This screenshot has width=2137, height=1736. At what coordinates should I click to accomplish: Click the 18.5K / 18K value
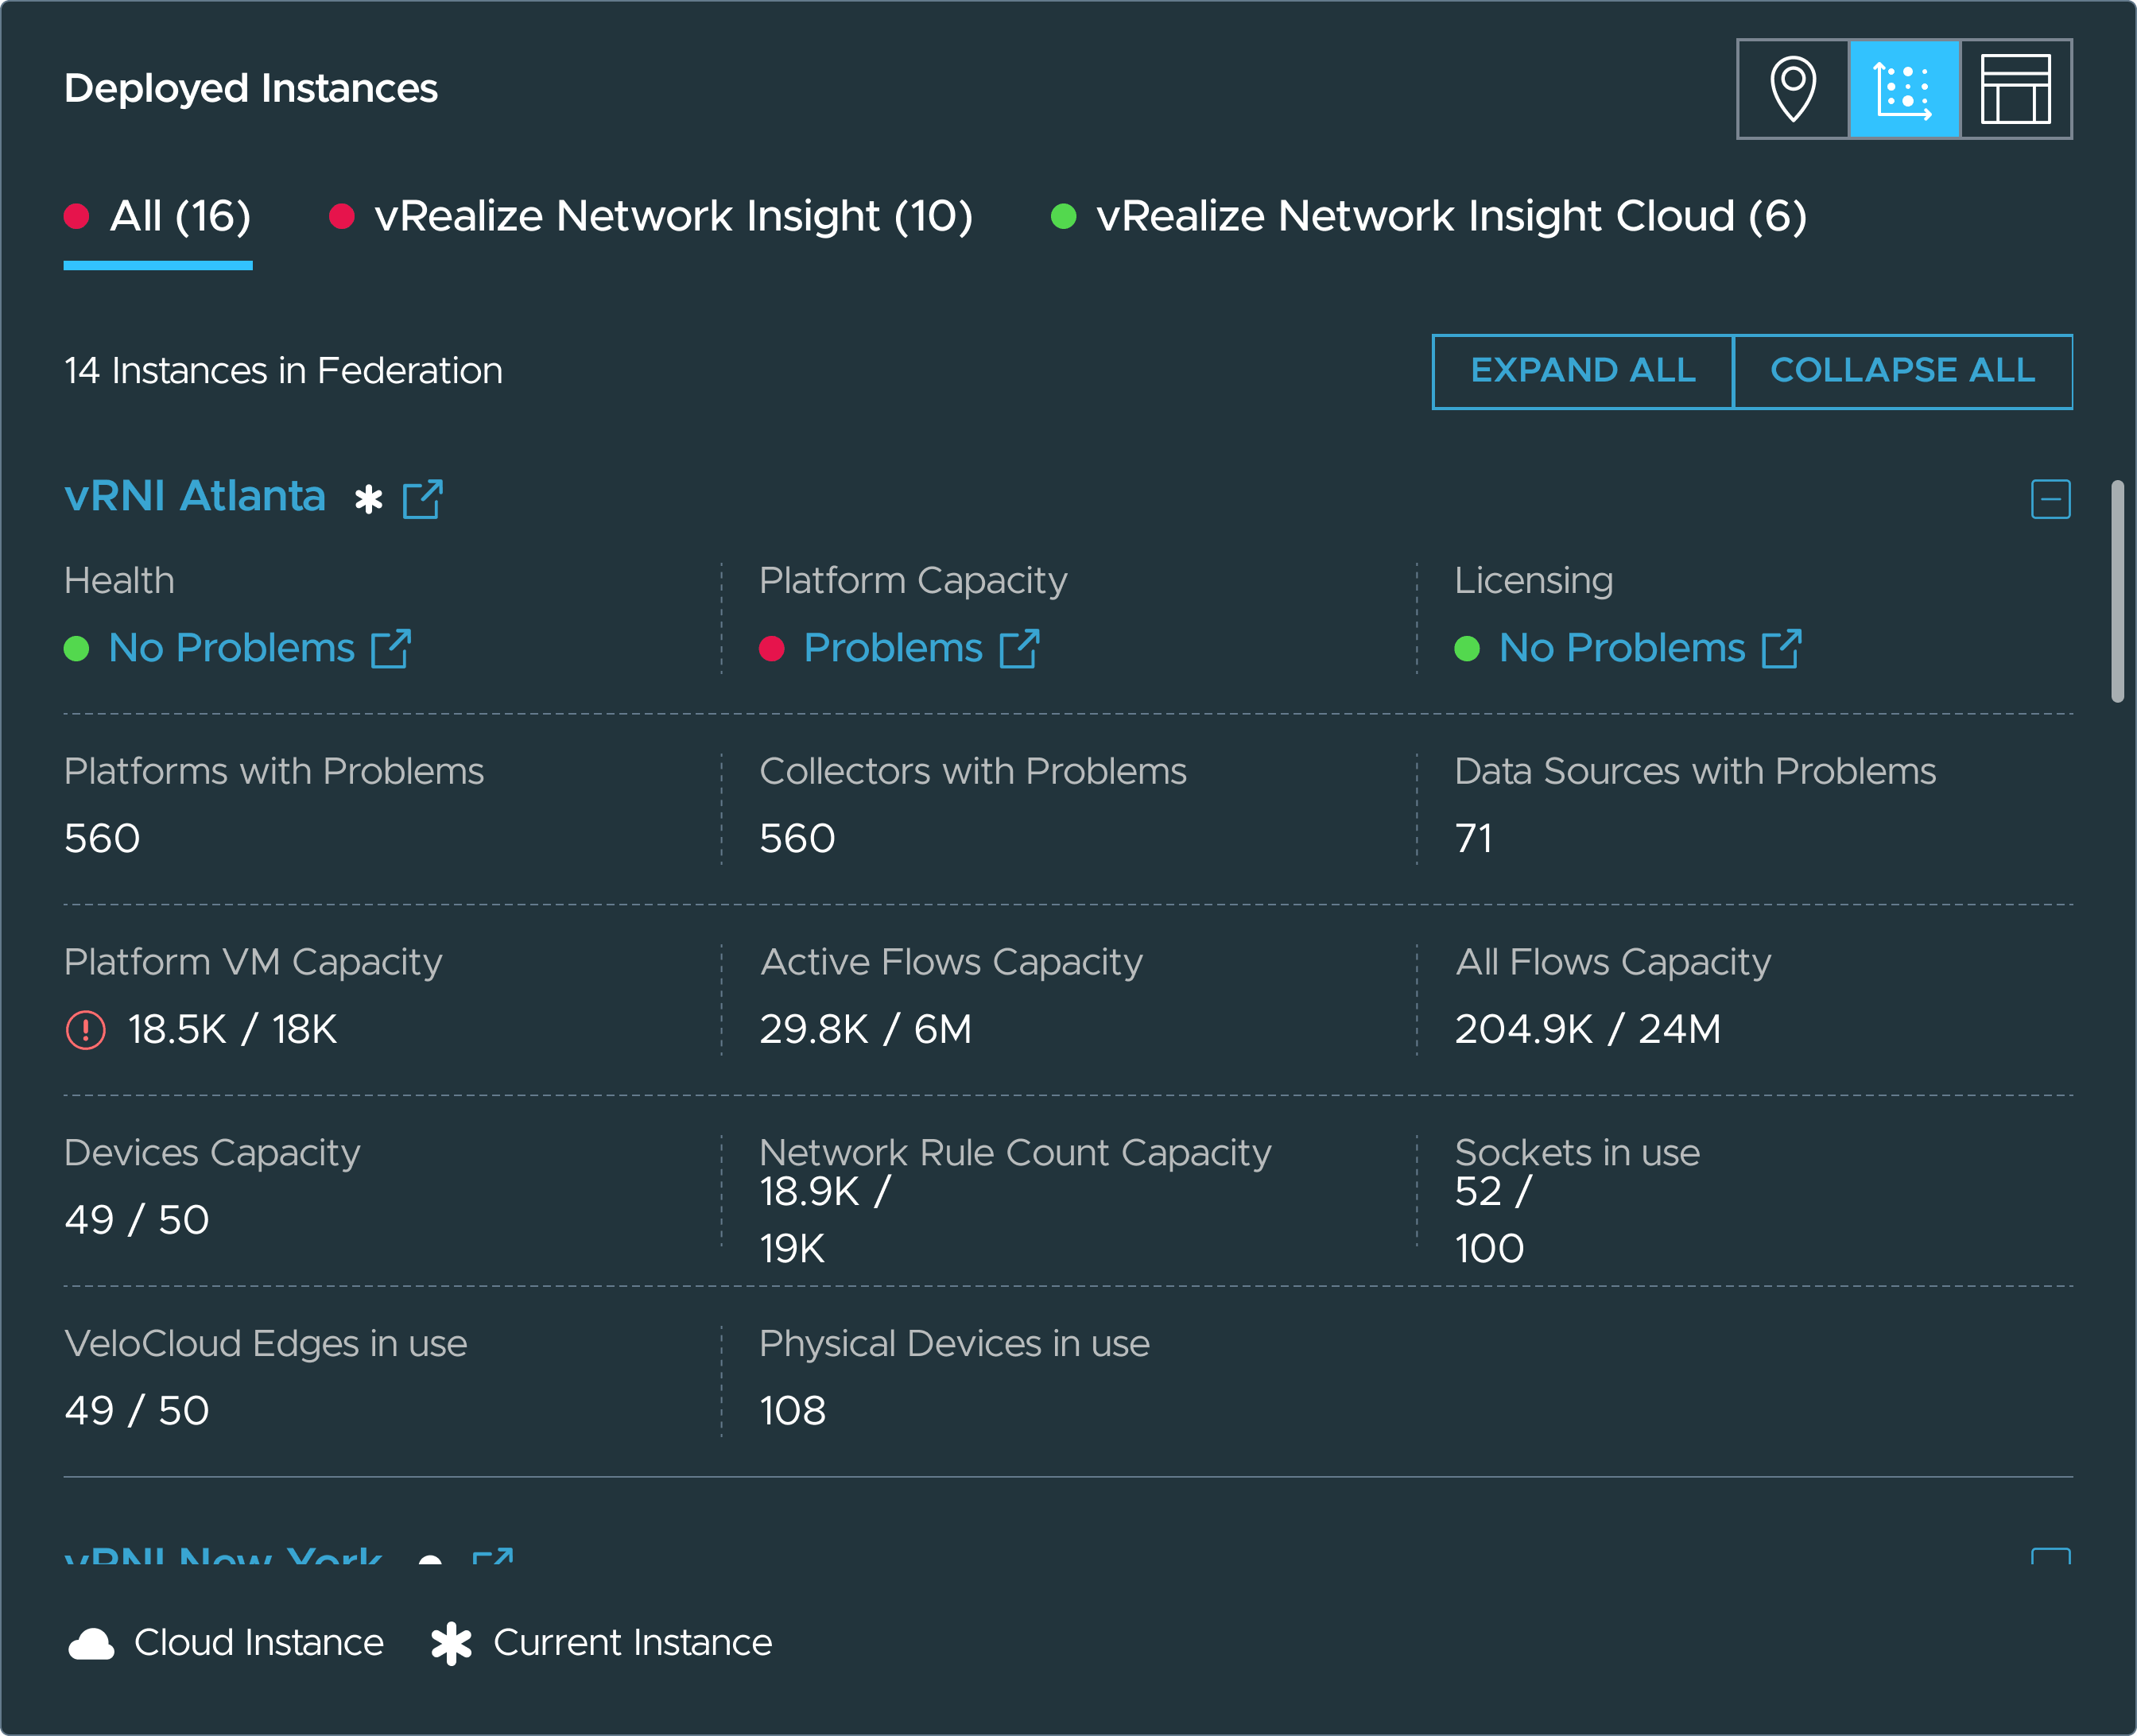coord(232,1029)
